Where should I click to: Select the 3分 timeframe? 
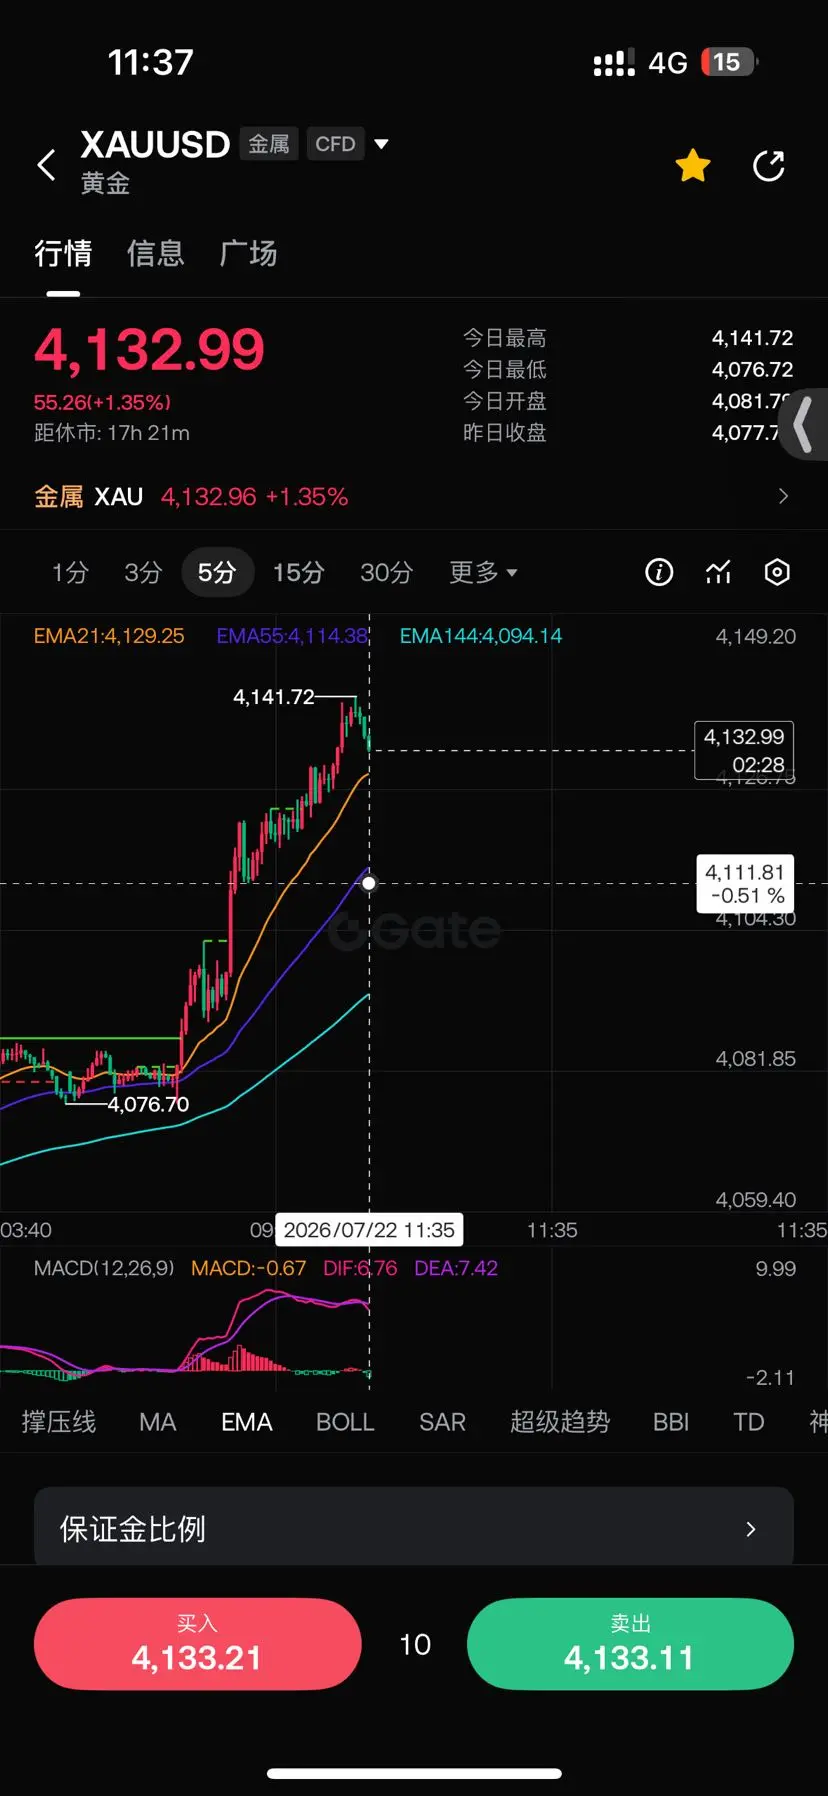click(143, 572)
